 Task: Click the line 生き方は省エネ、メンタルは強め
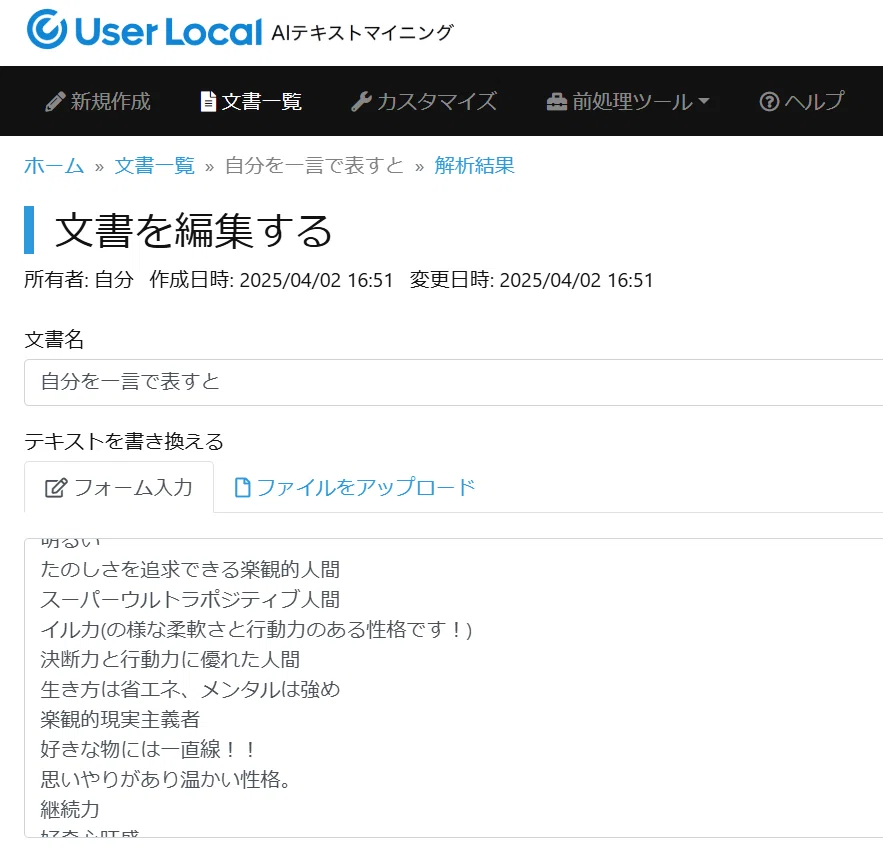[190, 690]
